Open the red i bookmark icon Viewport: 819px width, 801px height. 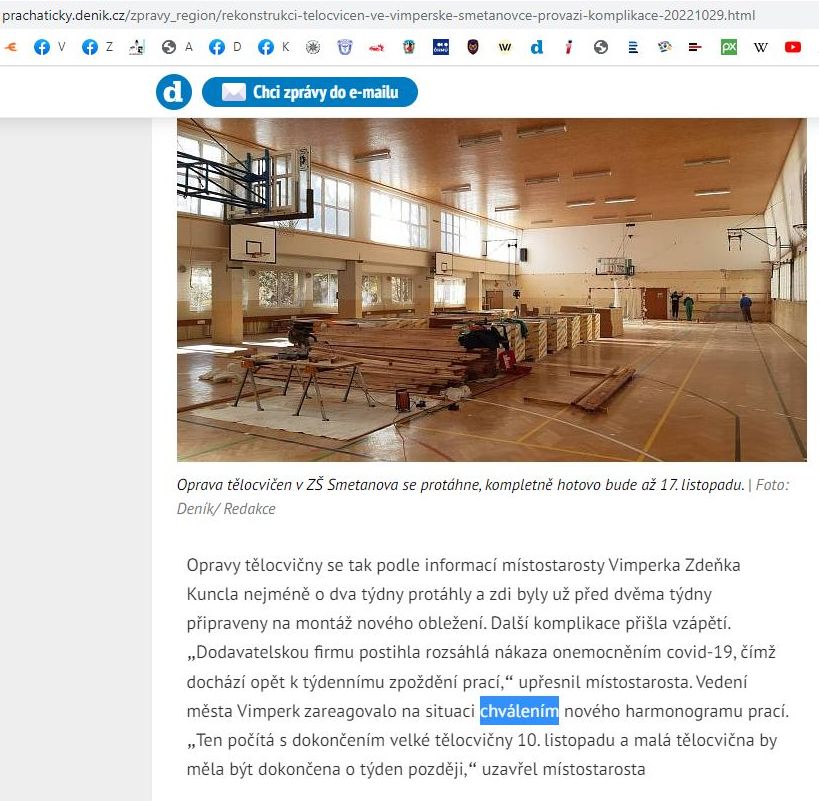[569, 47]
